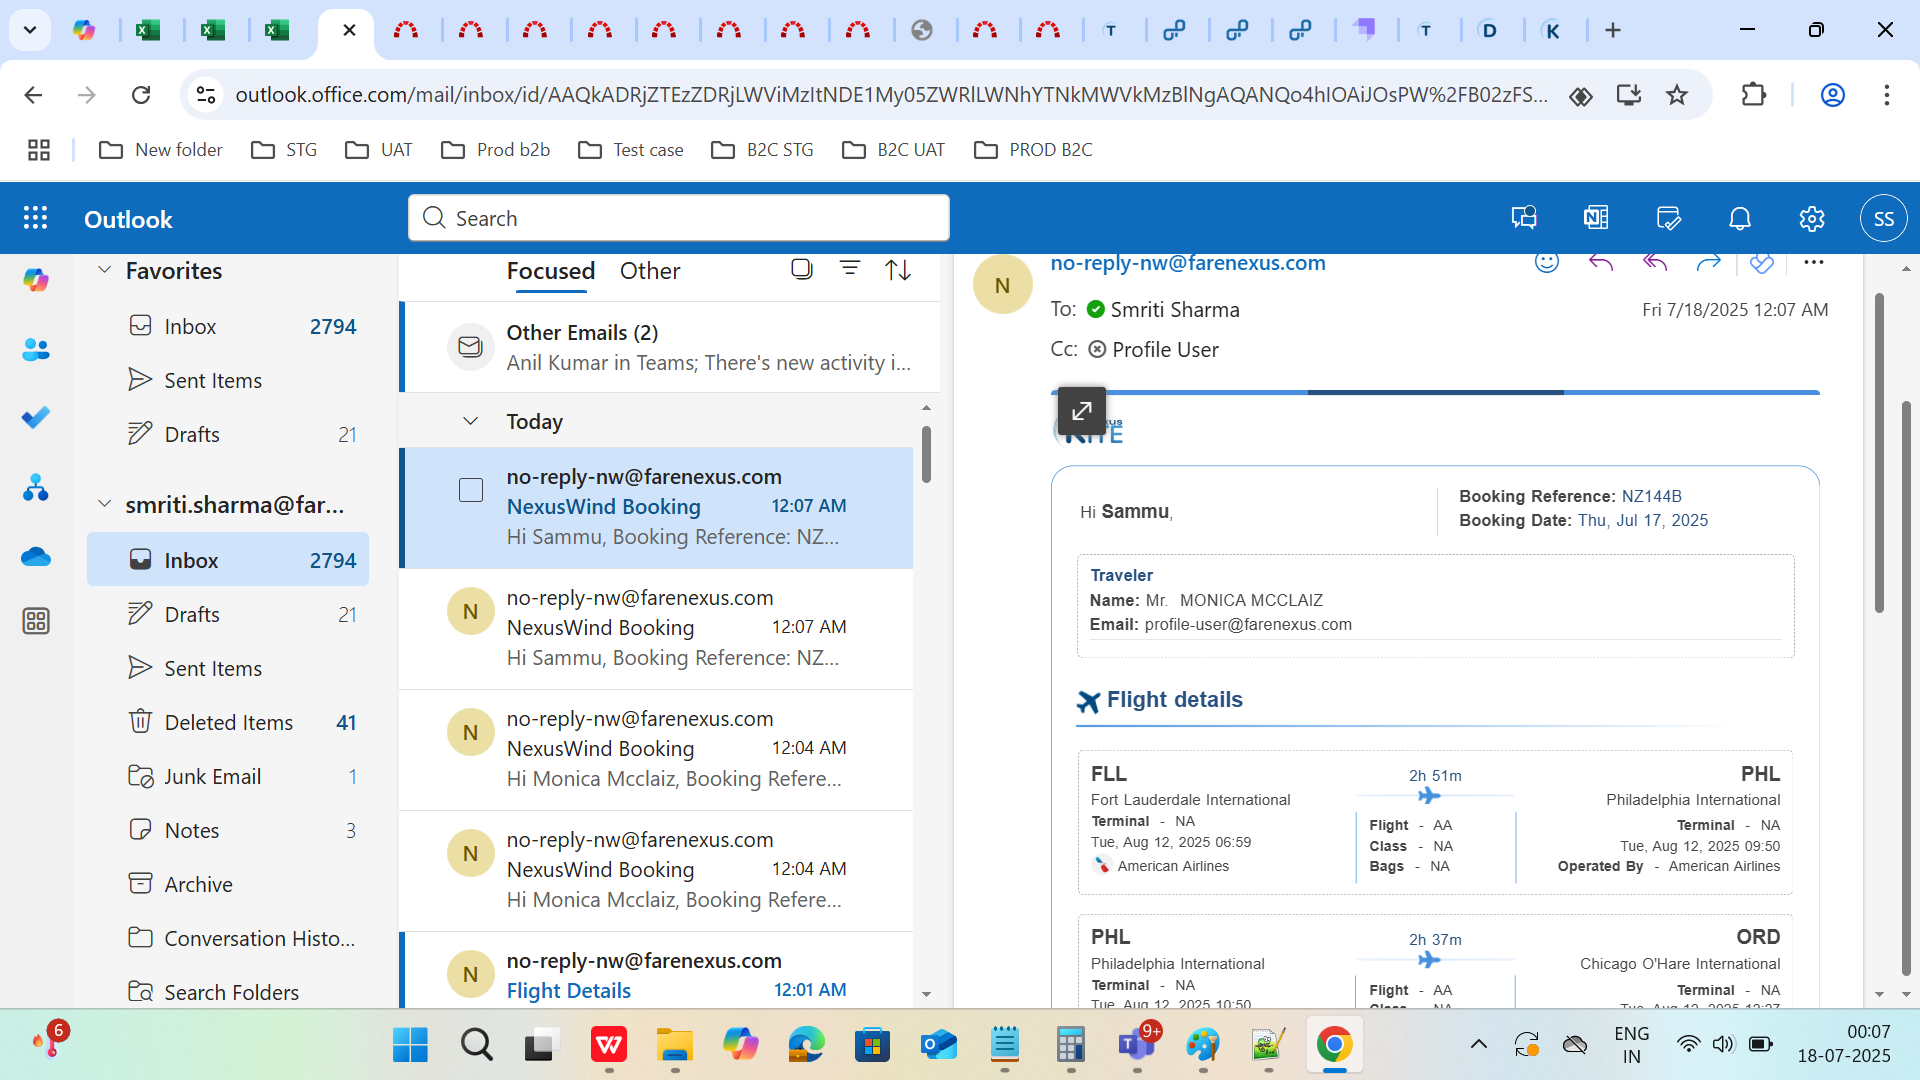The width and height of the screenshot is (1920, 1080).
Task: Open filter icon in message list
Action: pos(850,268)
